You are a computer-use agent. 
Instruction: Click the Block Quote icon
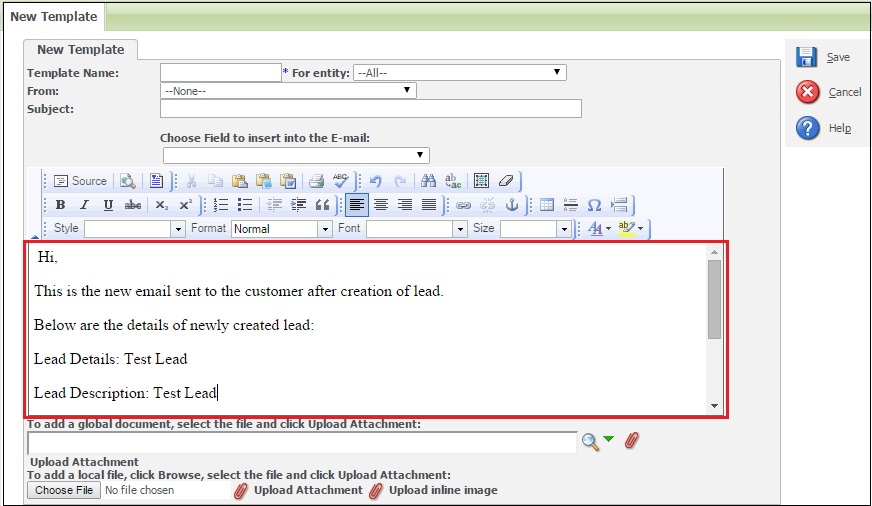point(323,205)
